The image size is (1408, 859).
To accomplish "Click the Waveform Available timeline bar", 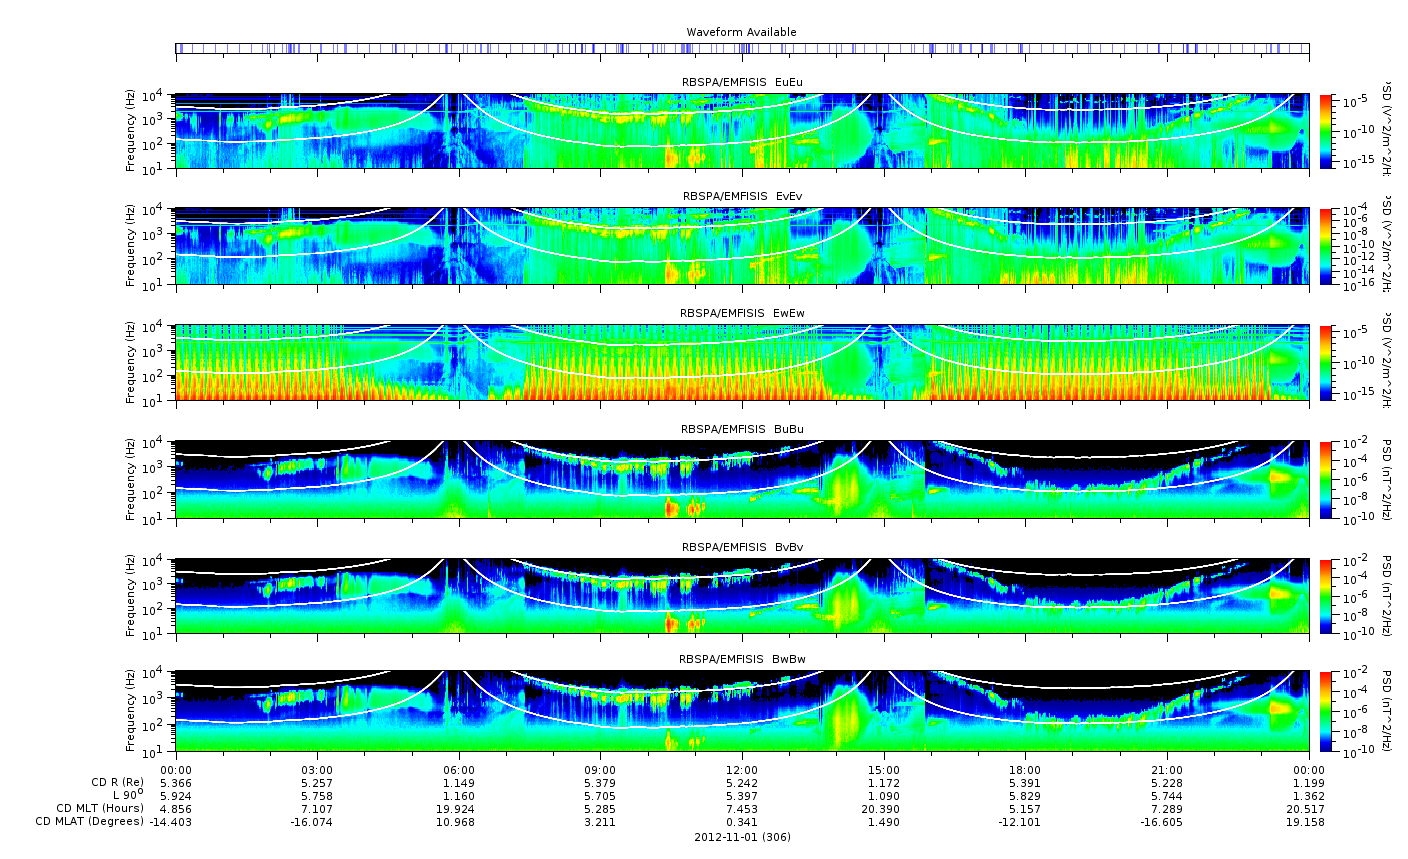I will tap(742, 48).
